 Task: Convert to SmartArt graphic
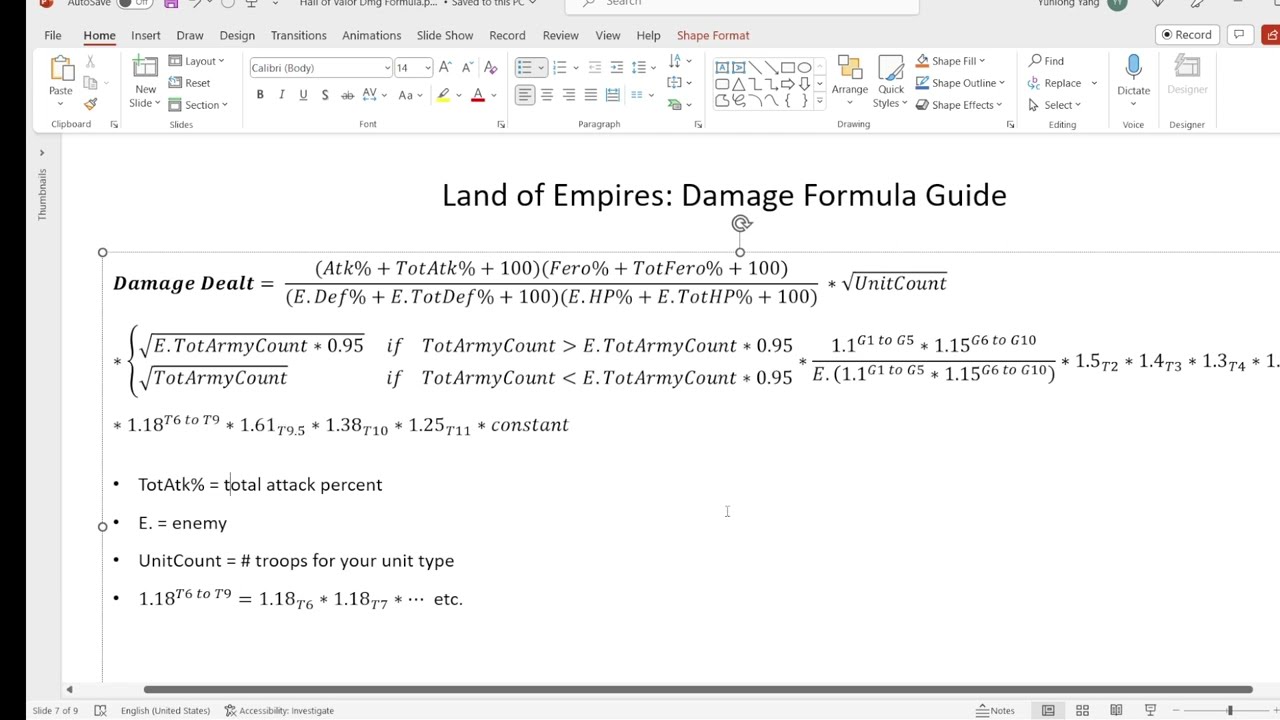(679, 105)
